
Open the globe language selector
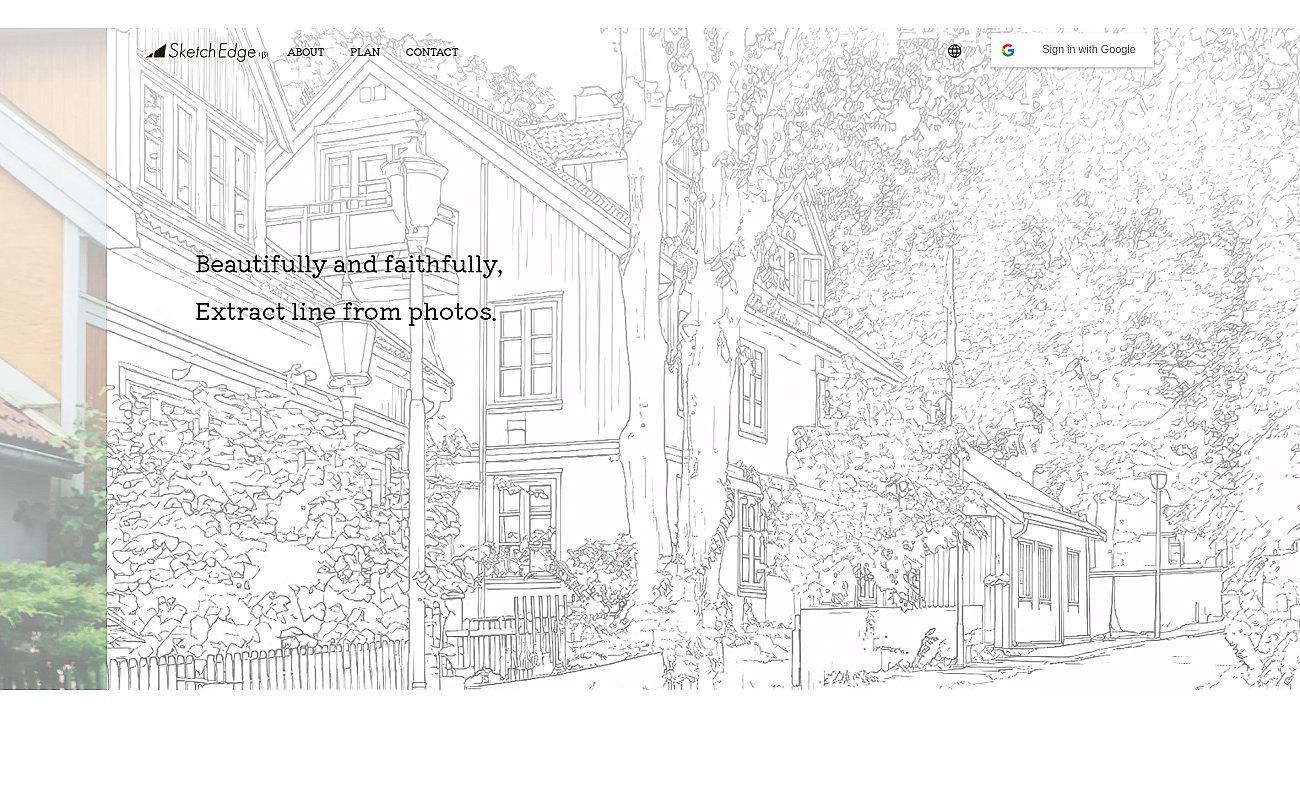955,51
